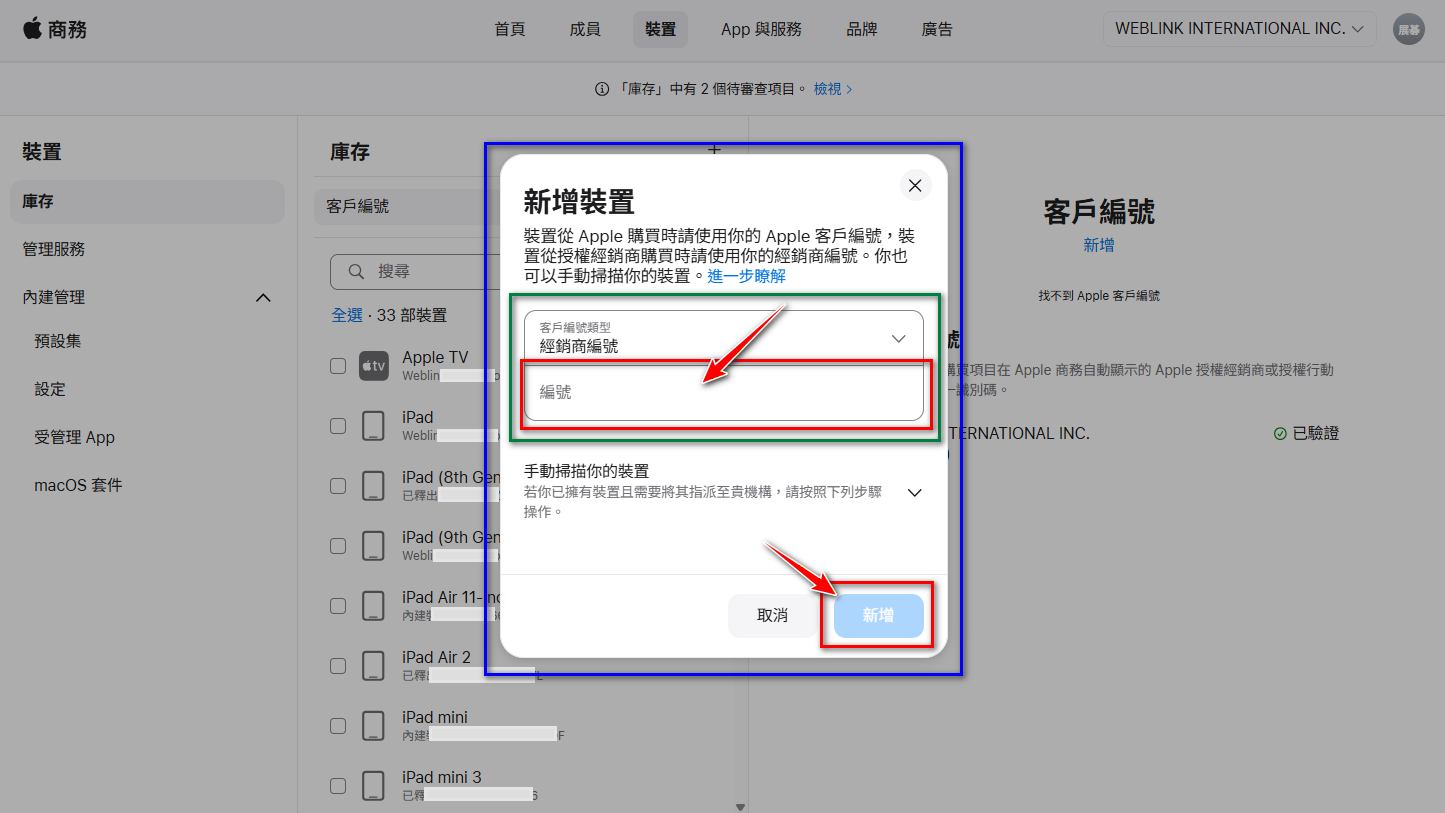Tick the iPad mini 3 checkbox

tap(338, 786)
